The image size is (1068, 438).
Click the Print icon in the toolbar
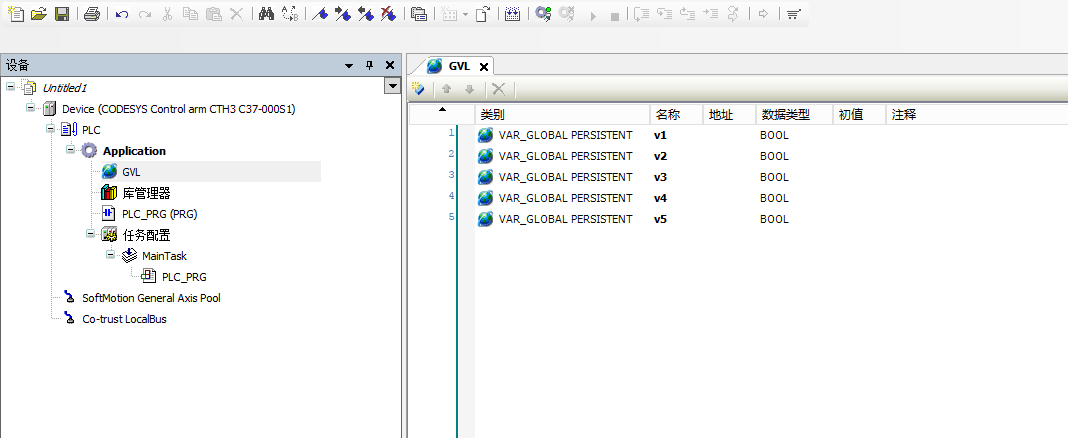92,14
